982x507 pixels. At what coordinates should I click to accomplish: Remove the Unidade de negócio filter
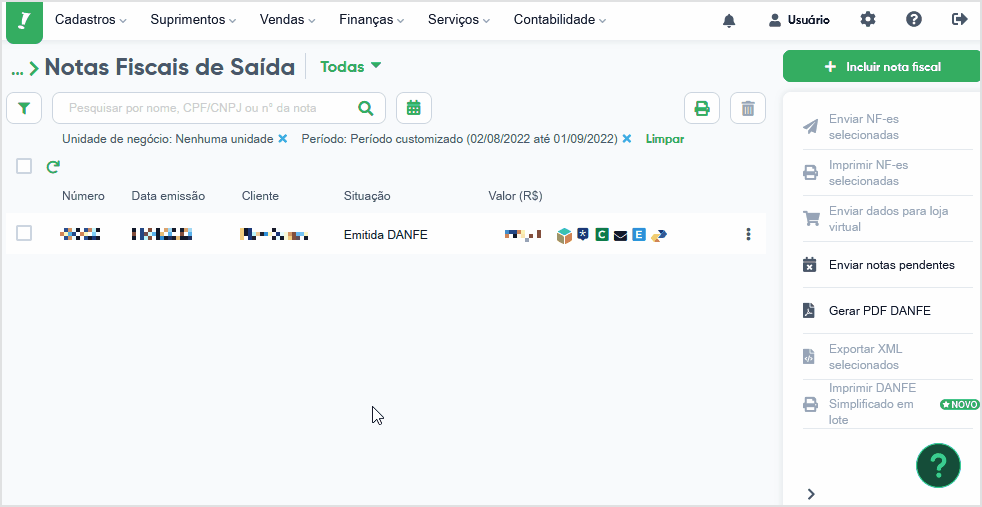[282, 139]
